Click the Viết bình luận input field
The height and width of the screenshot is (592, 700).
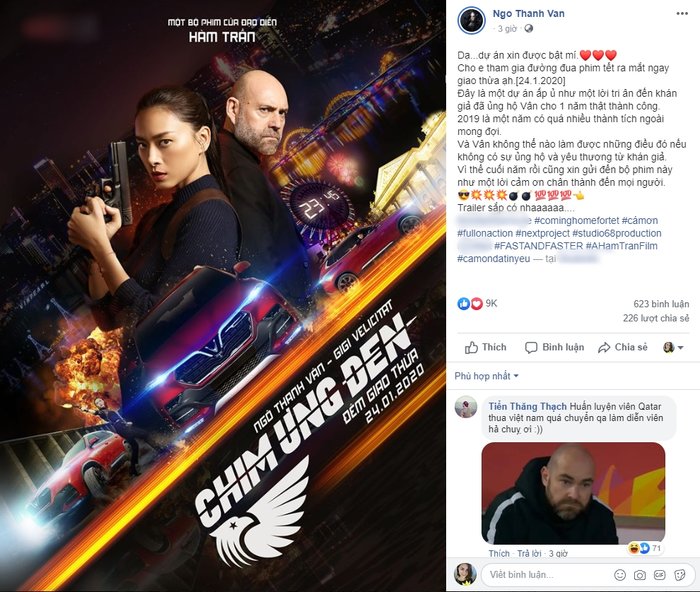point(549,575)
